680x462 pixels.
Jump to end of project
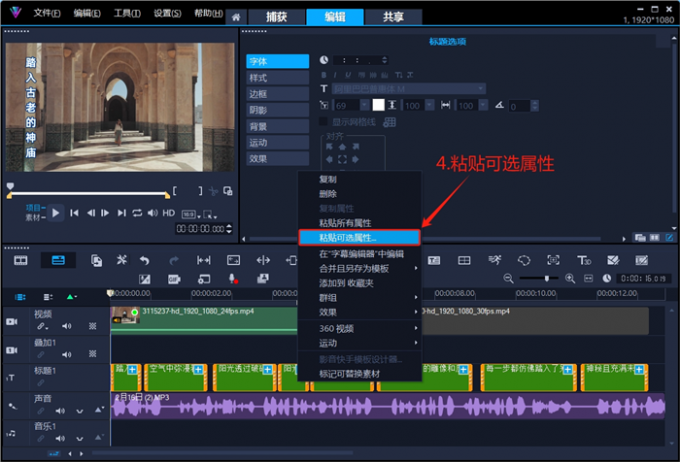pos(122,213)
